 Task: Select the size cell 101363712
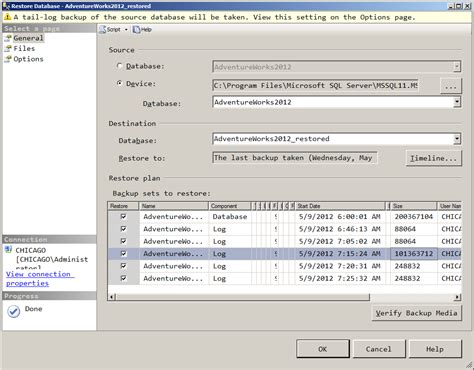tap(414, 254)
